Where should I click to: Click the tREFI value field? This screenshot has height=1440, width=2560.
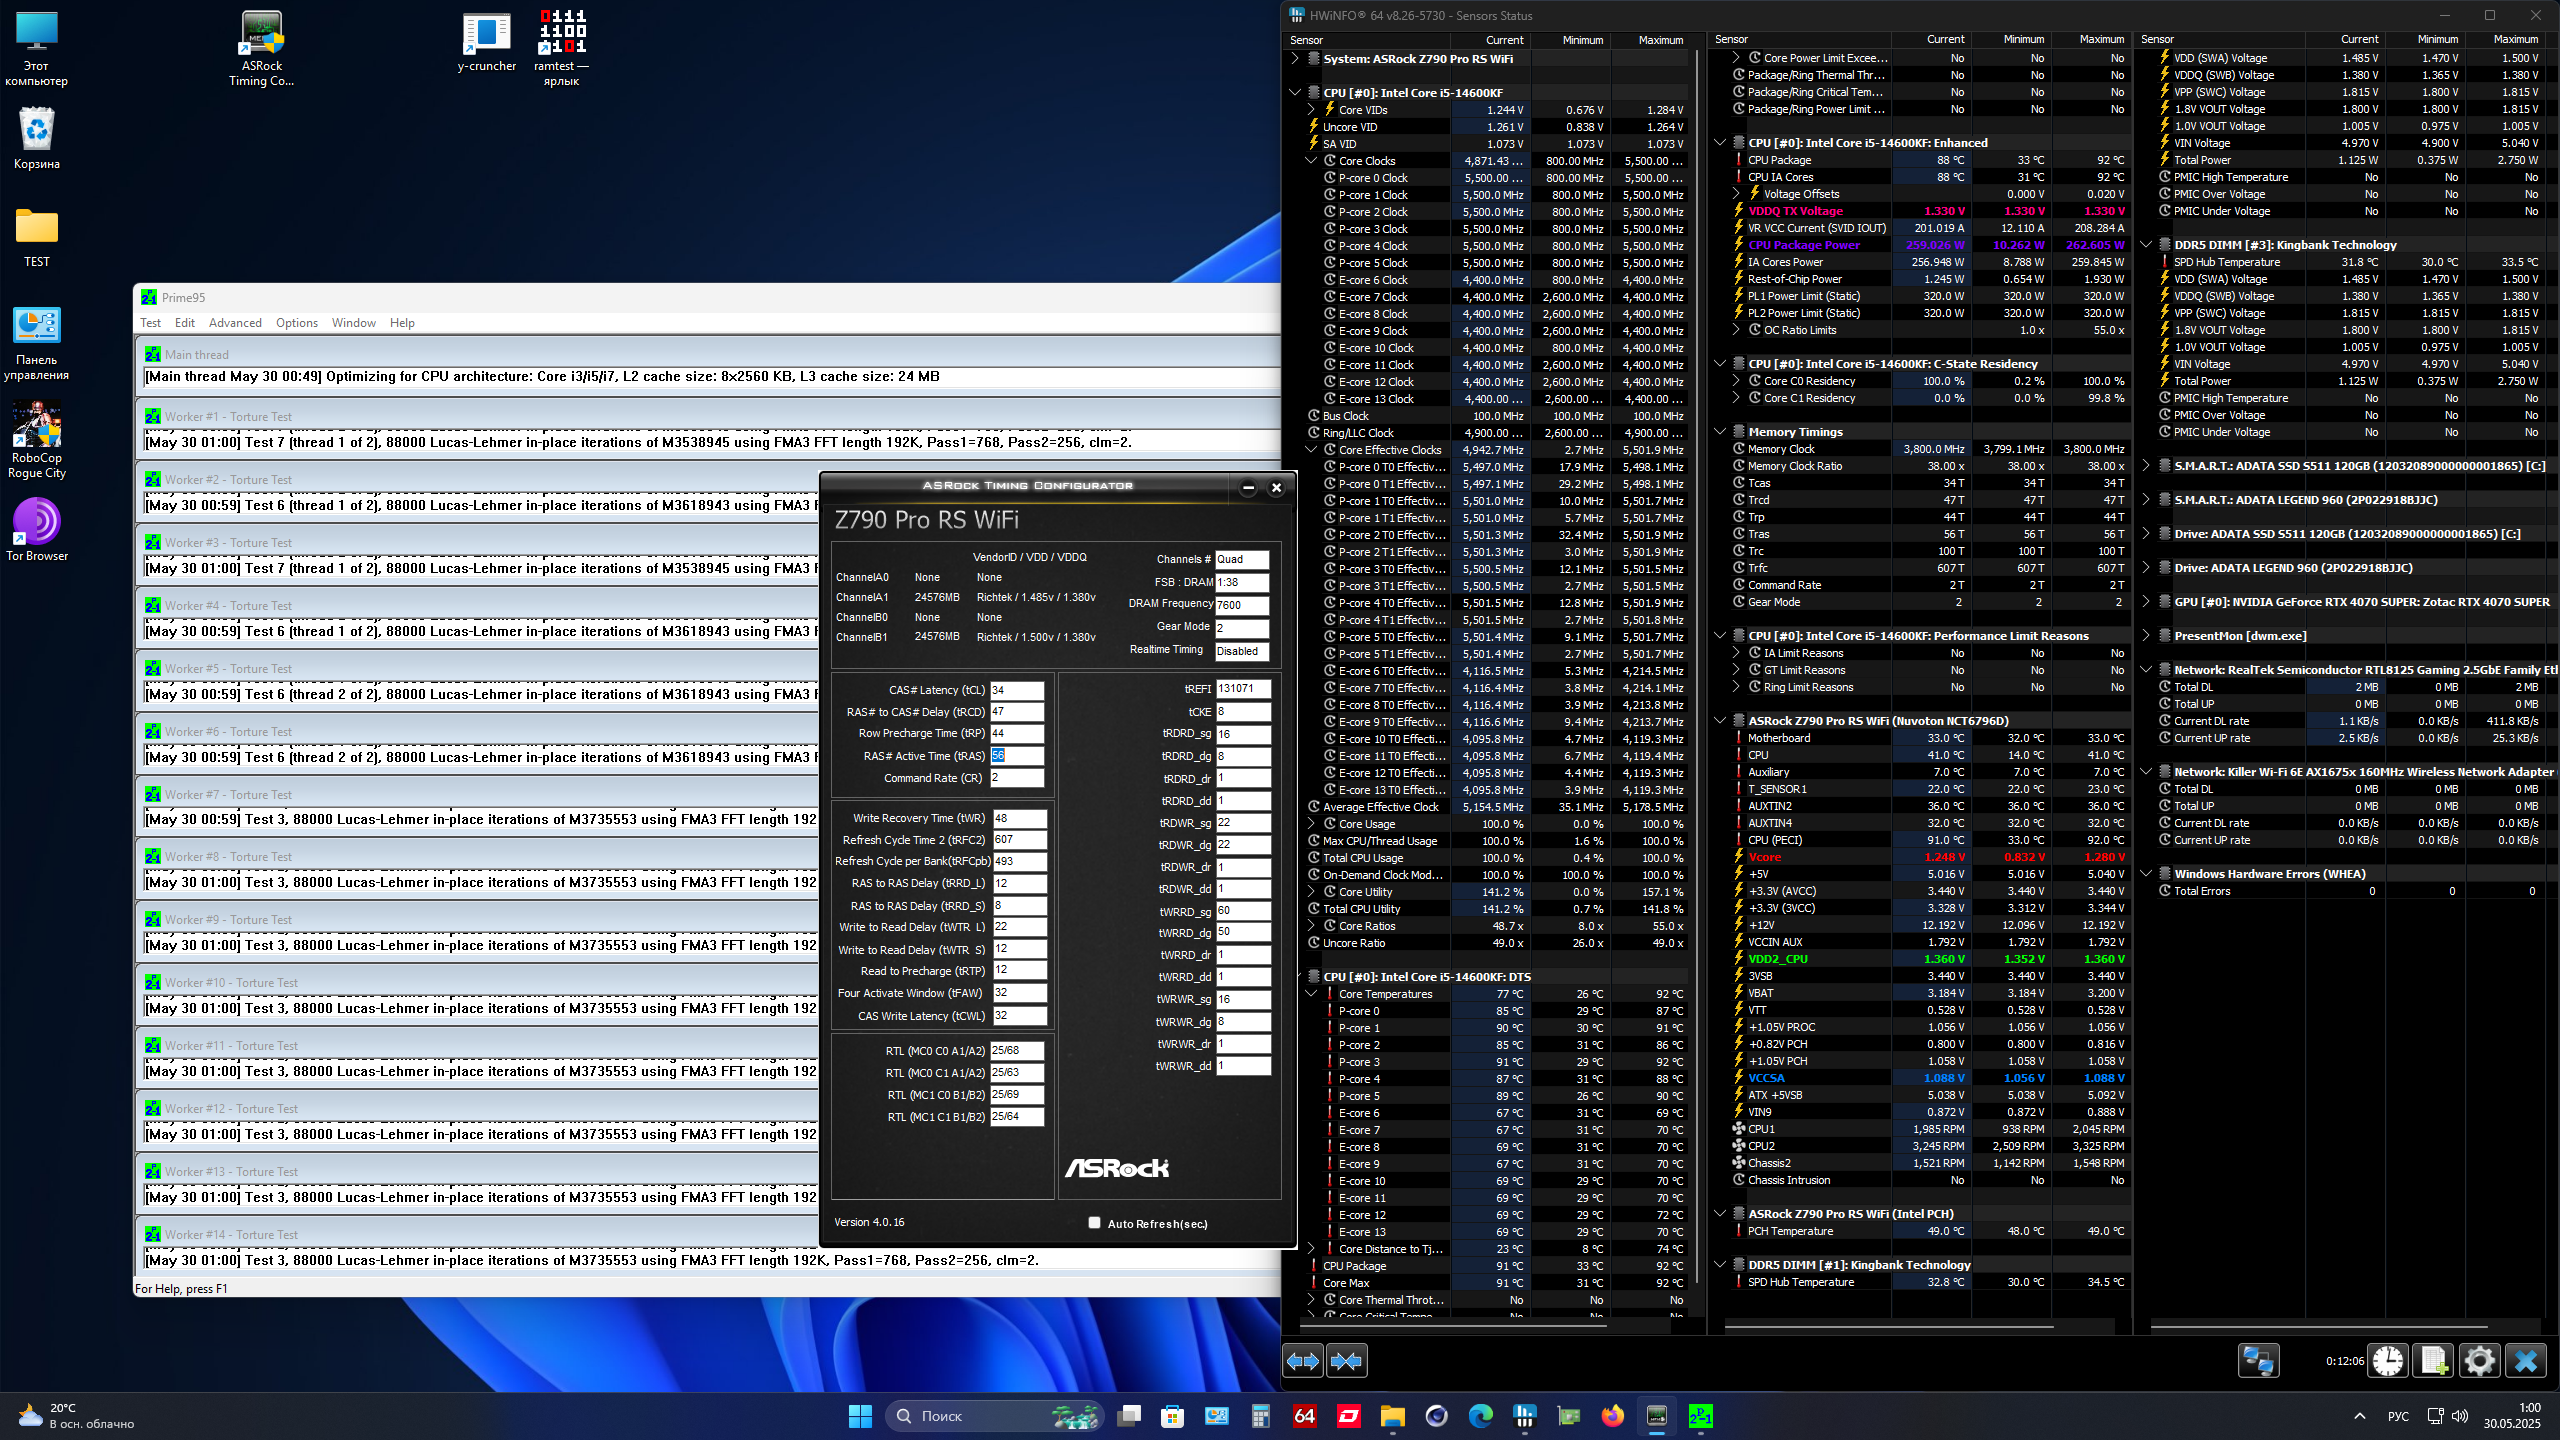[x=1242, y=689]
